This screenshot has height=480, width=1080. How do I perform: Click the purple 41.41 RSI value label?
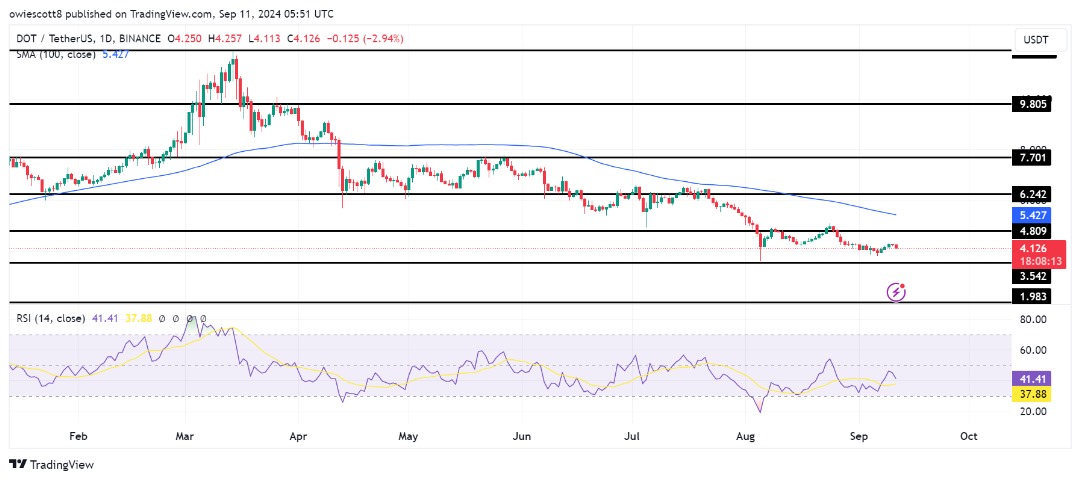click(1033, 380)
